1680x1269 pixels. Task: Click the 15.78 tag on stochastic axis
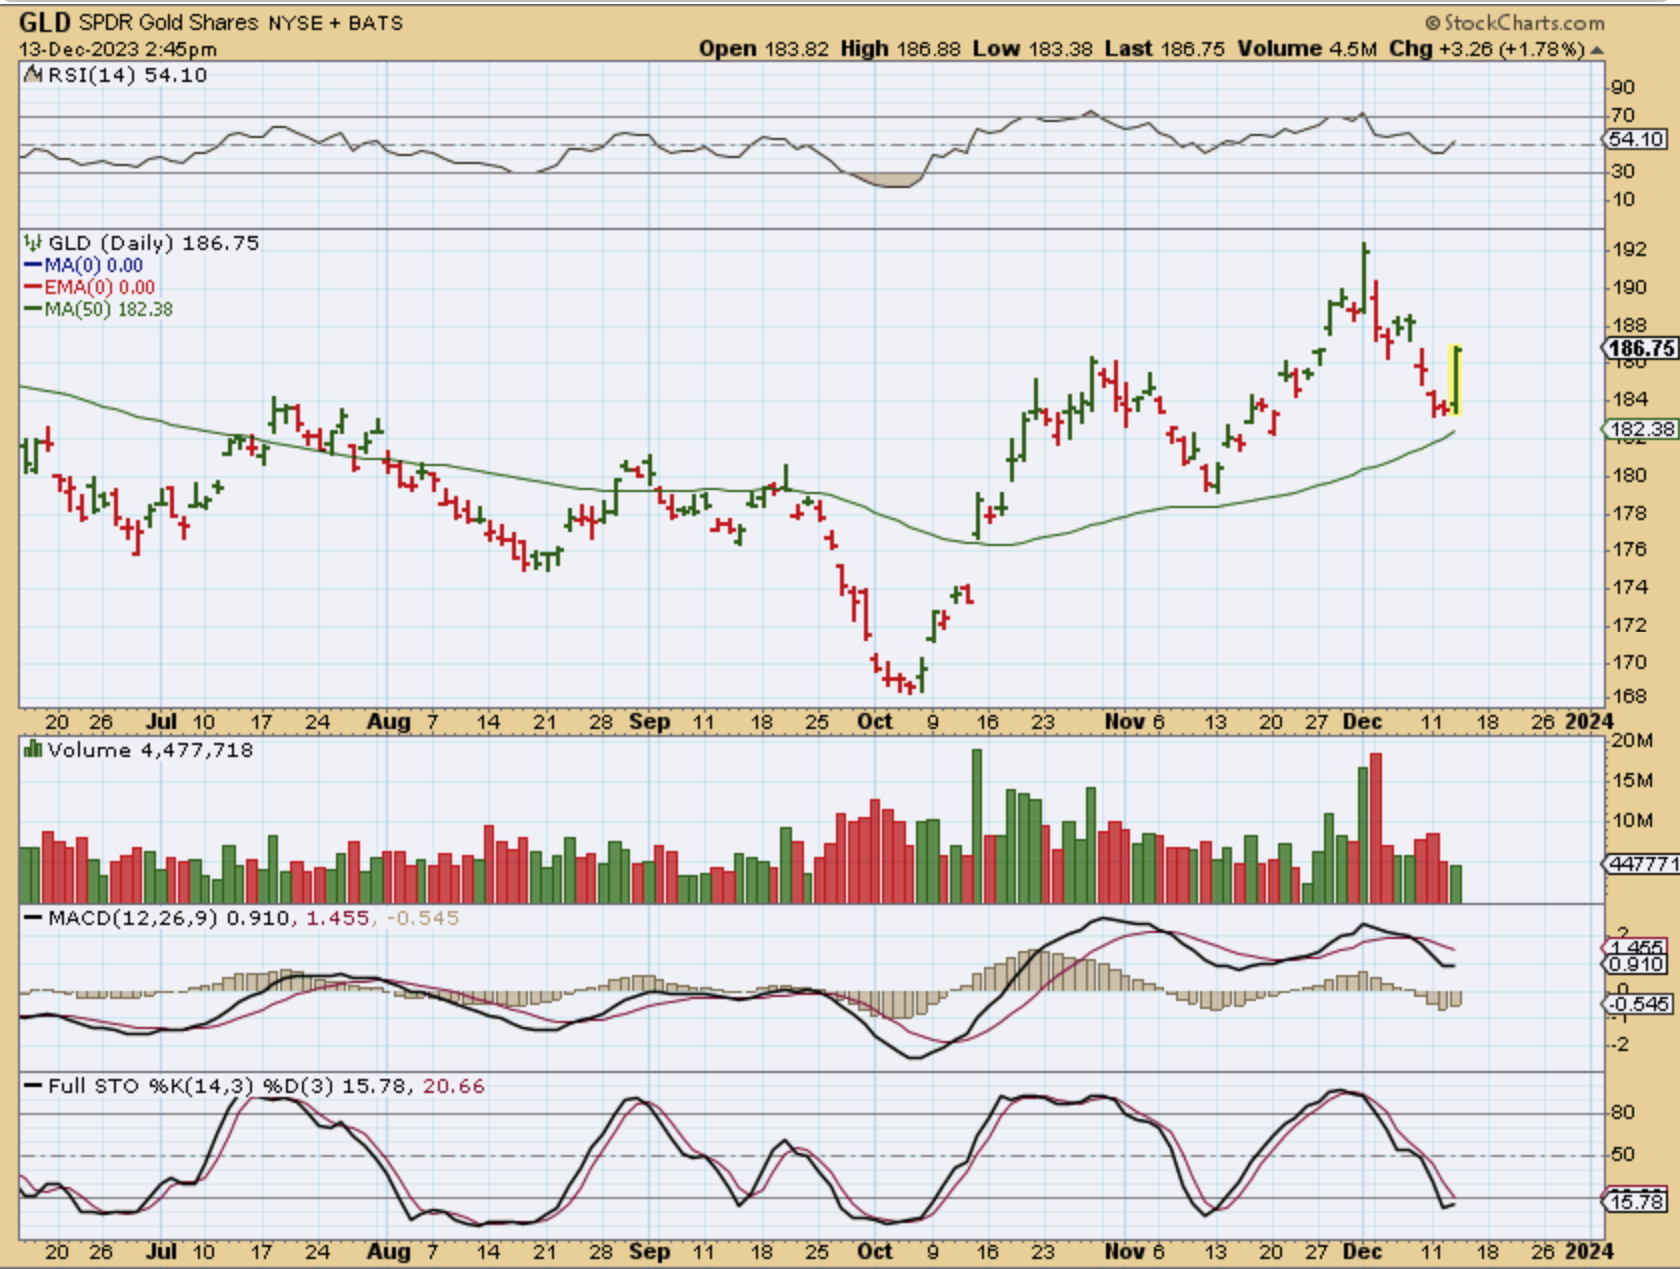coord(1637,1201)
